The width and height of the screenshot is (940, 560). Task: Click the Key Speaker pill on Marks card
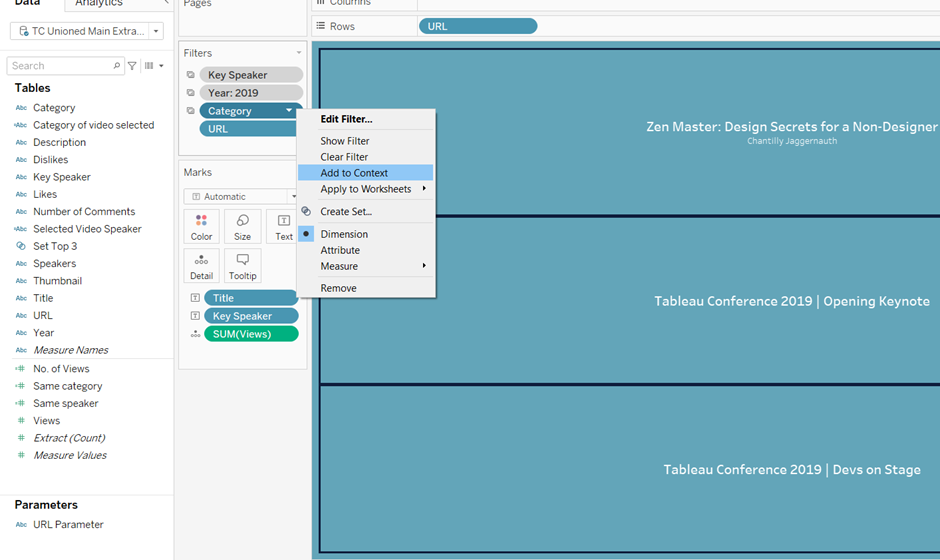tap(251, 316)
